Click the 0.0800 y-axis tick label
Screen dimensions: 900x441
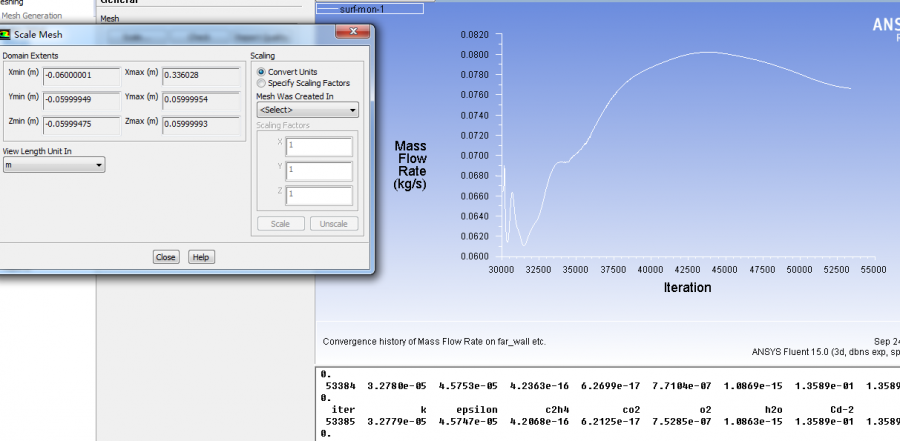click(x=475, y=55)
